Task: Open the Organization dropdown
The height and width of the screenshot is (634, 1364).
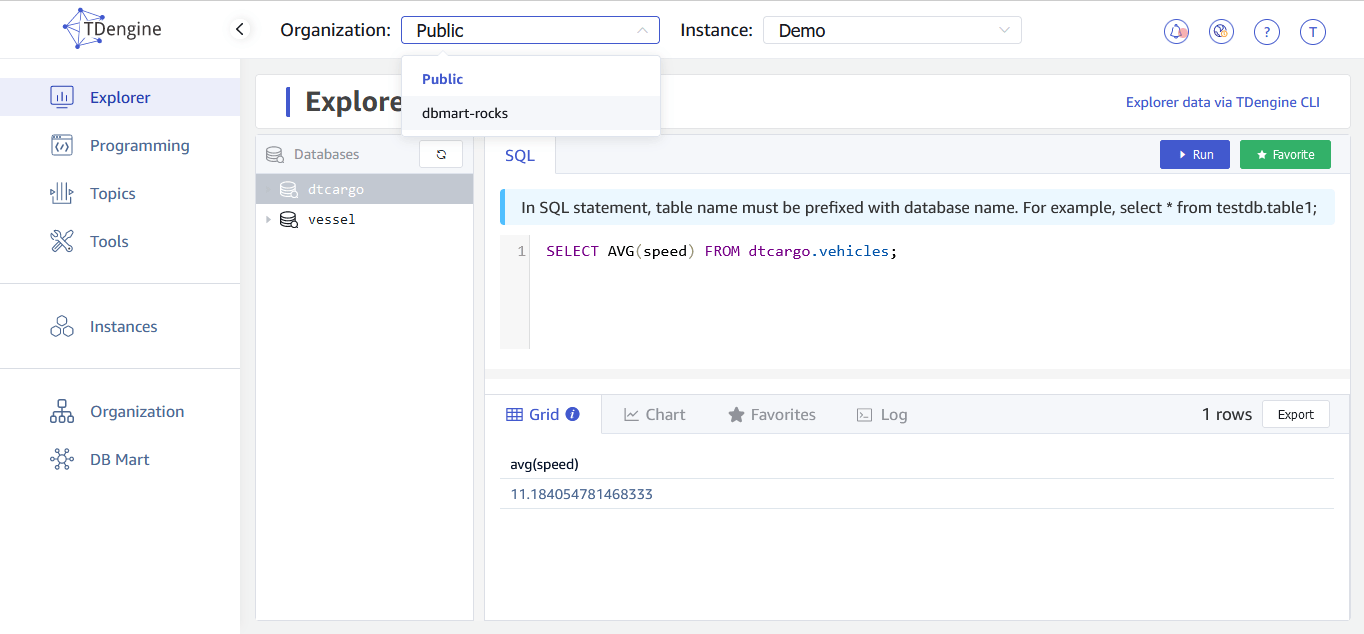Action: point(530,30)
